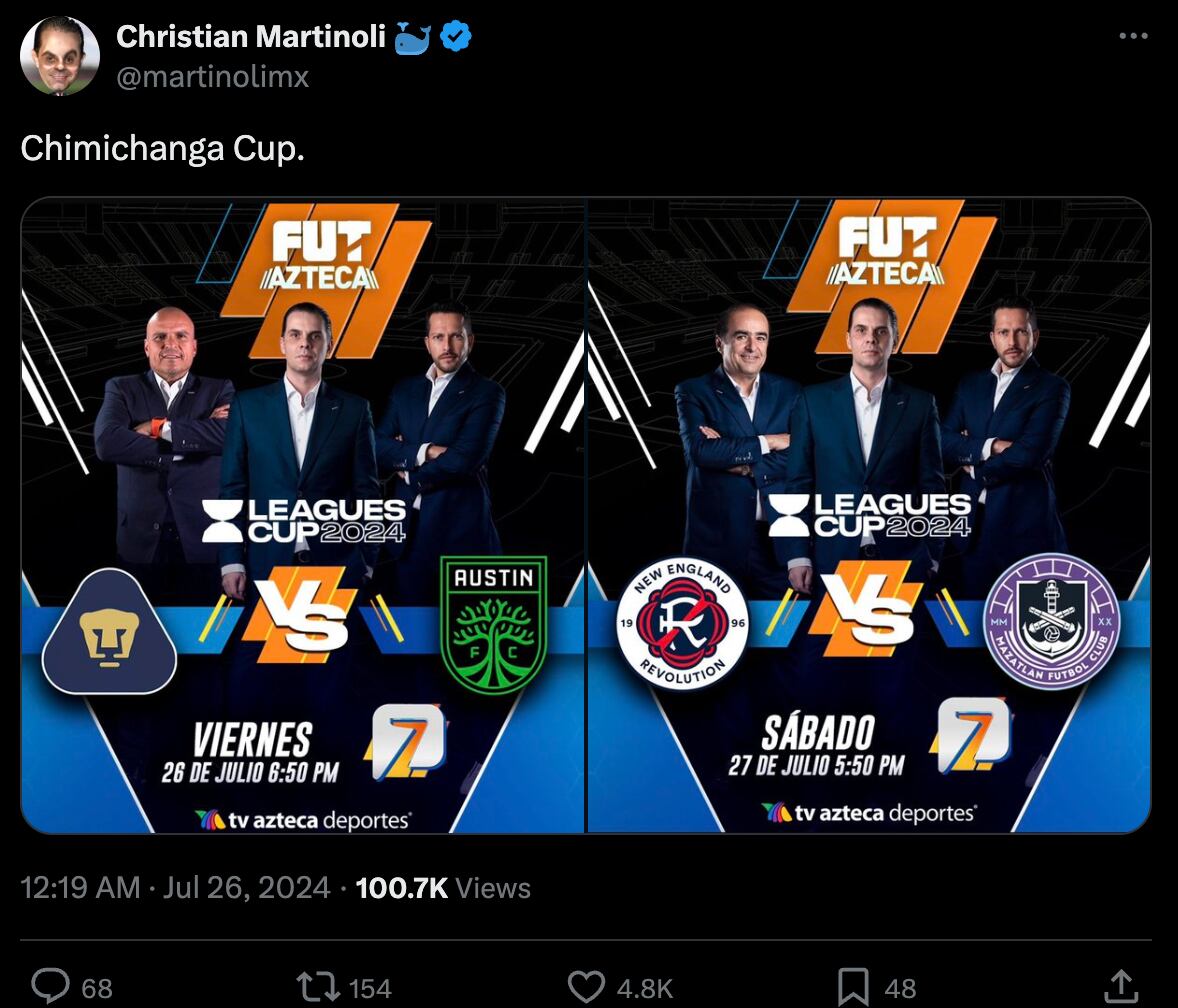Click the whale emoji beside the name
The width and height of the screenshot is (1178, 1008).
pyautogui.click(x=413, y=38)
